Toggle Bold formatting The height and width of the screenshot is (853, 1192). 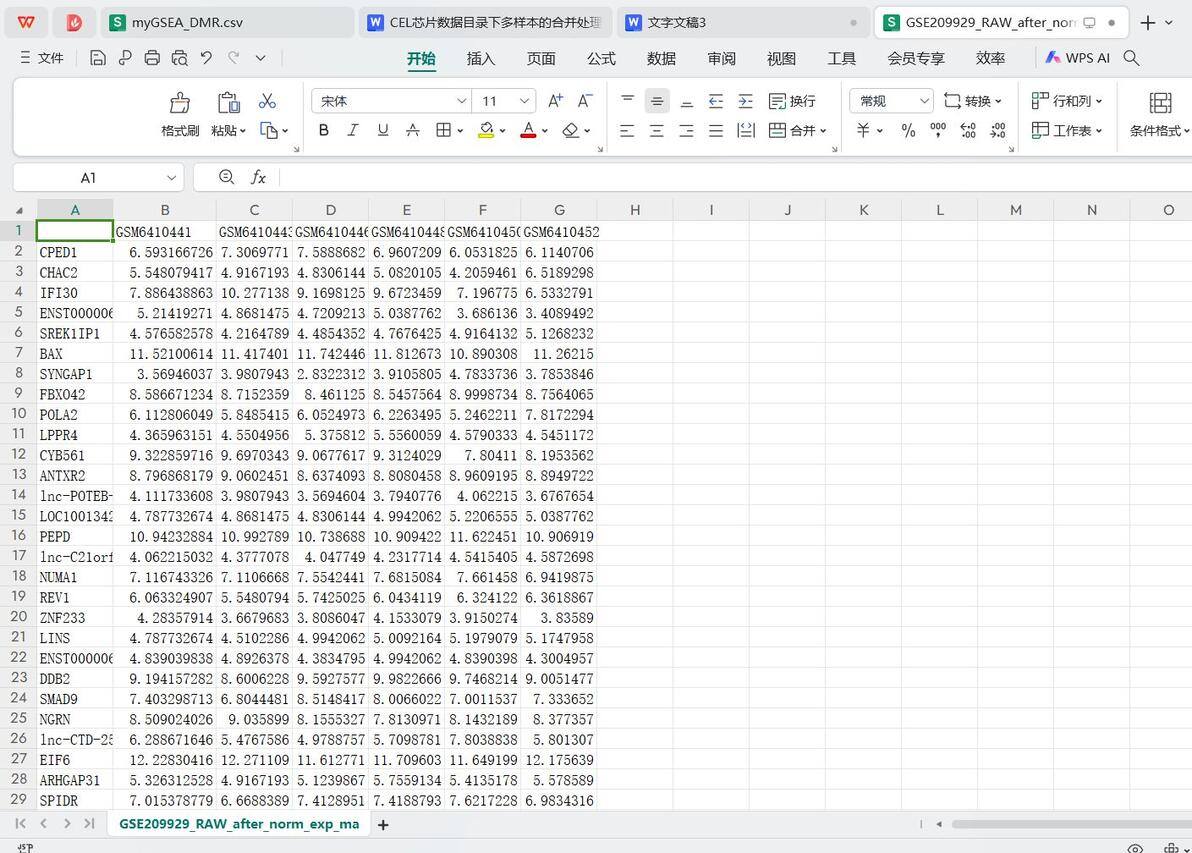pyautogui.click(x=324, y=131)
